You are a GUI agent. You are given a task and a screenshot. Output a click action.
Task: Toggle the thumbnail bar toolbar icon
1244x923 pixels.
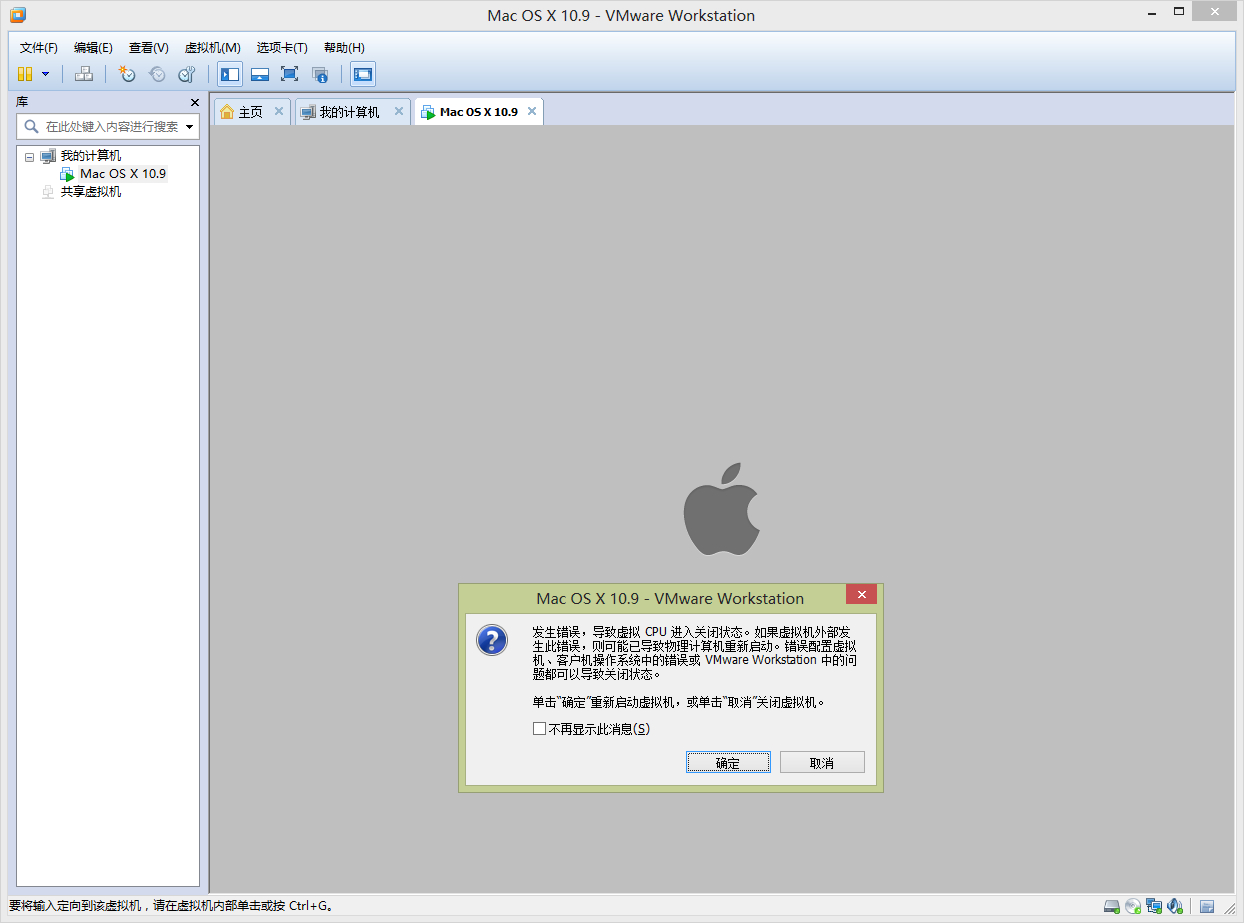point(260,74)
